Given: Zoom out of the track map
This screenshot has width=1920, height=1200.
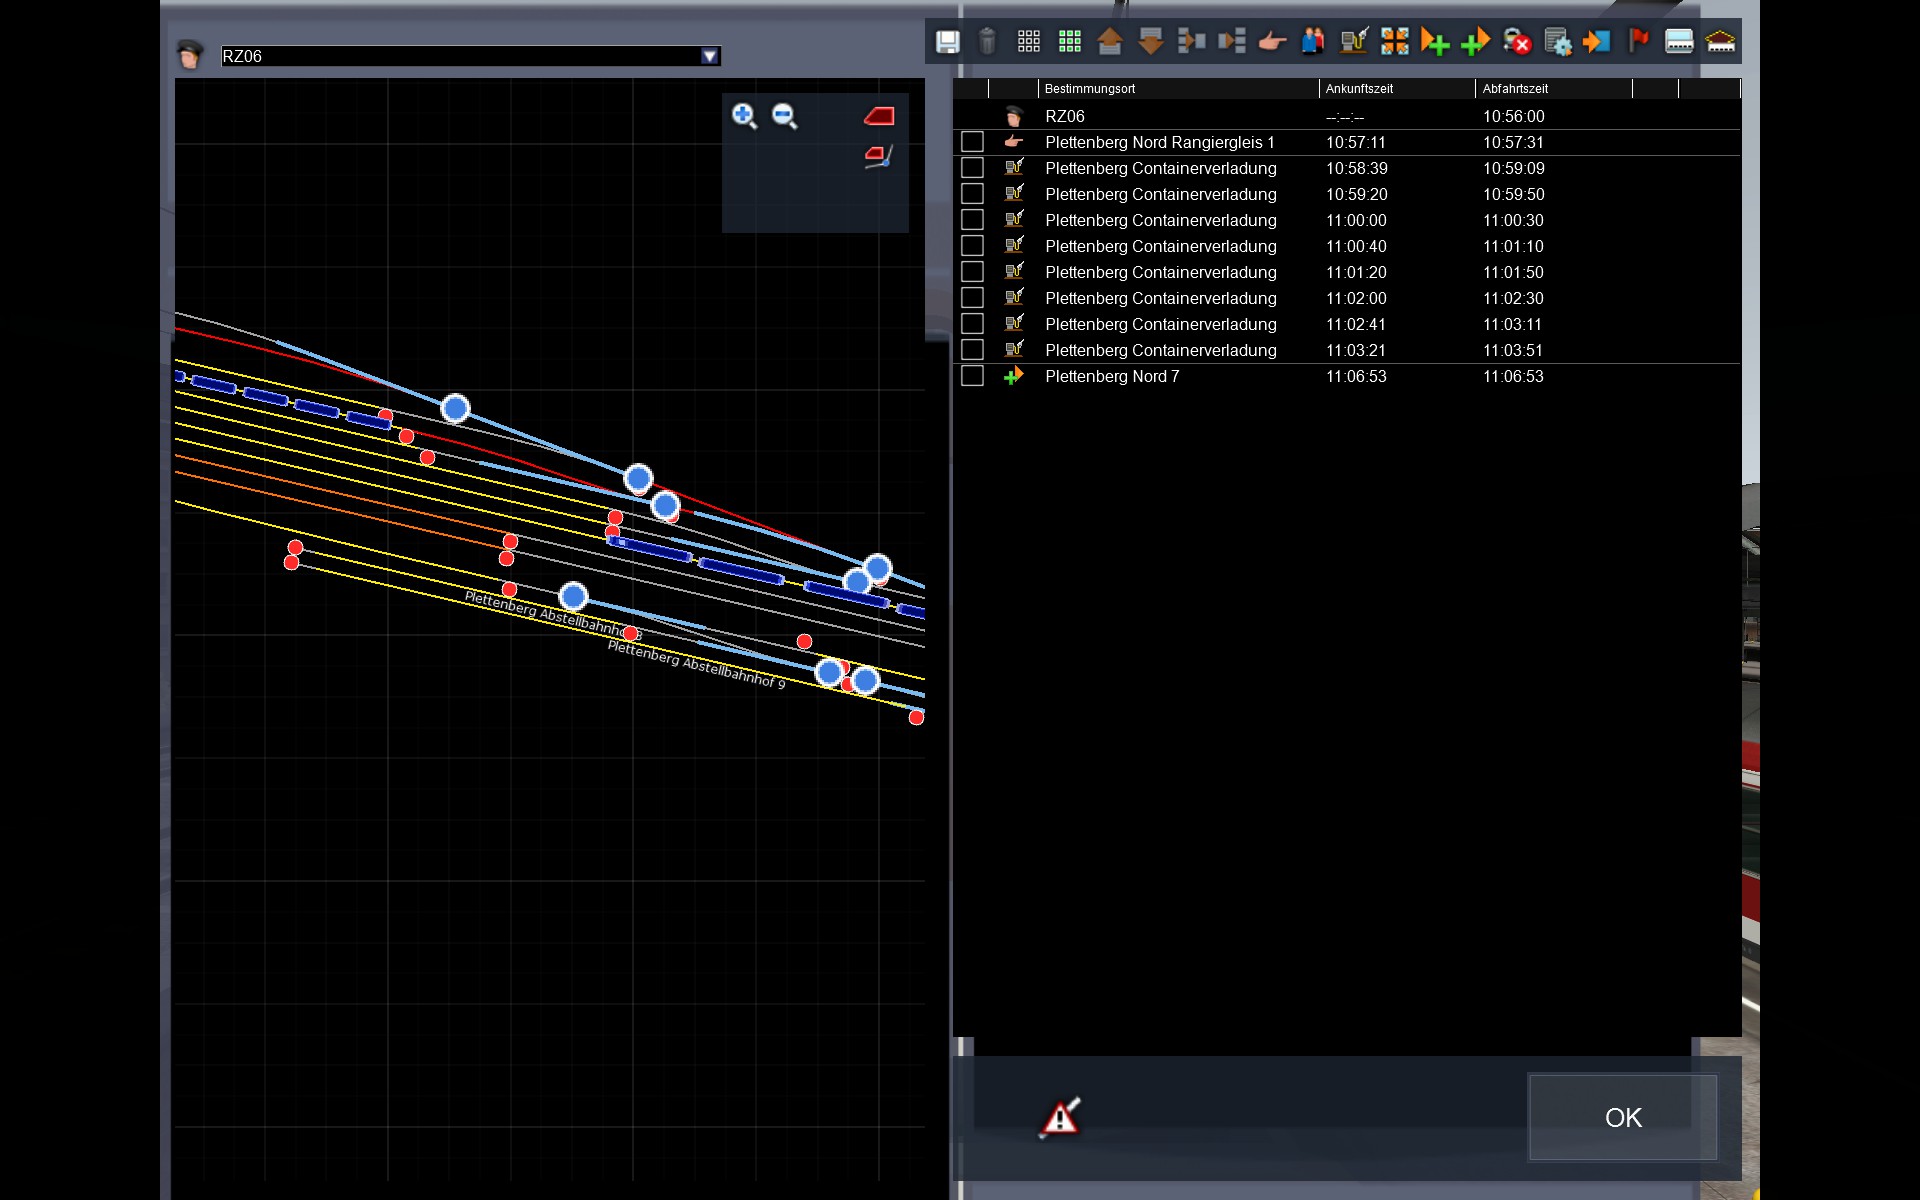Looking at the screenshot, I should (785, 116).
